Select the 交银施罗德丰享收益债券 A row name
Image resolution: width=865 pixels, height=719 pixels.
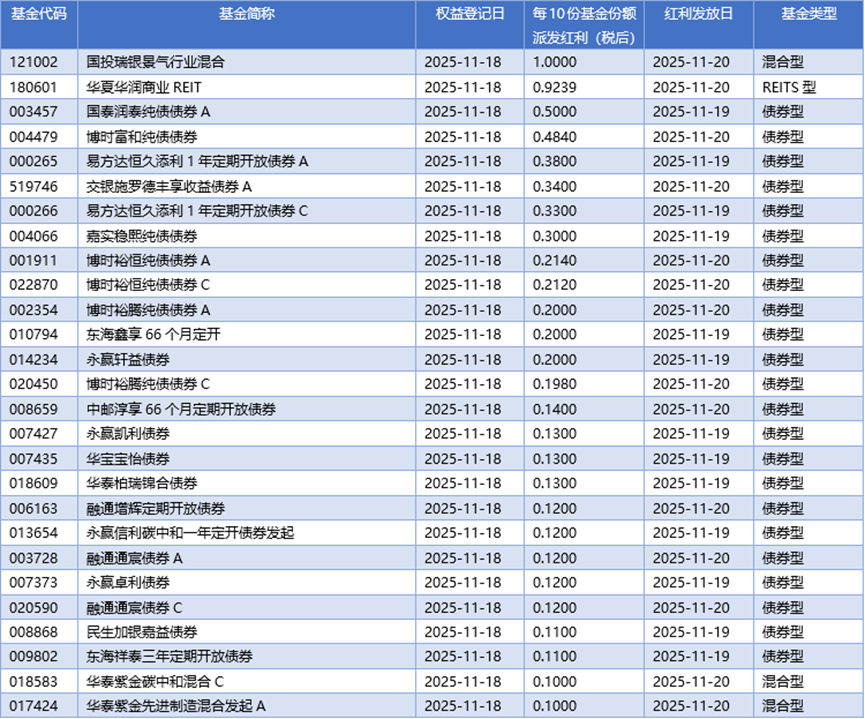pyautogui.click(x=170, y=186)
